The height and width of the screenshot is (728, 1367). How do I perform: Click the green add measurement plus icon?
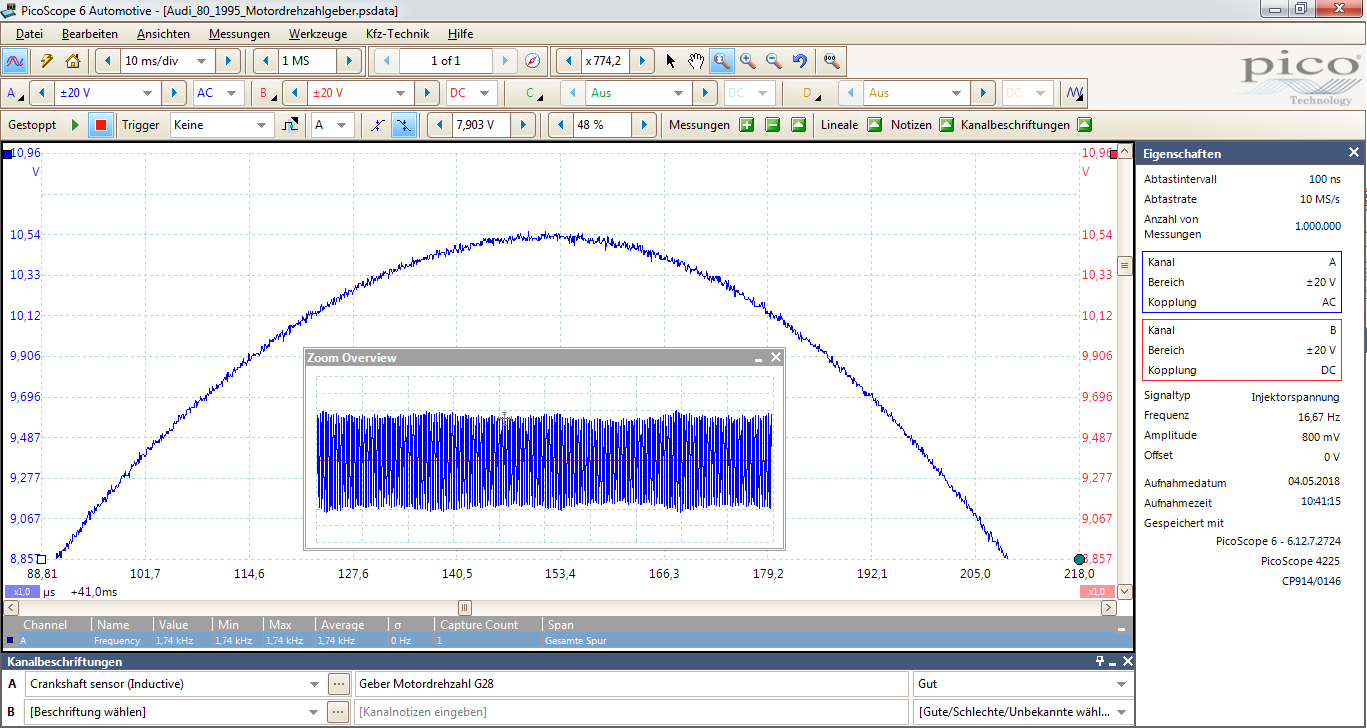tap(746, 125)
